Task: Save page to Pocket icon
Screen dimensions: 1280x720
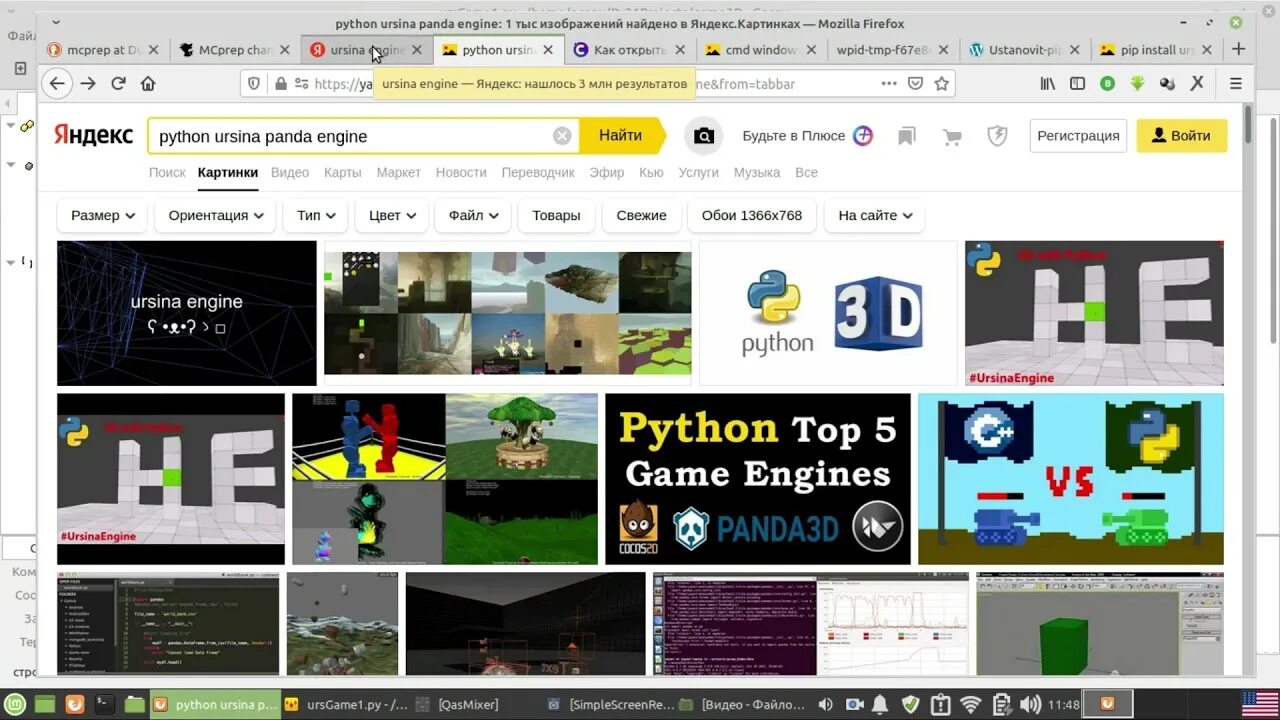Action: pos(915,84)
